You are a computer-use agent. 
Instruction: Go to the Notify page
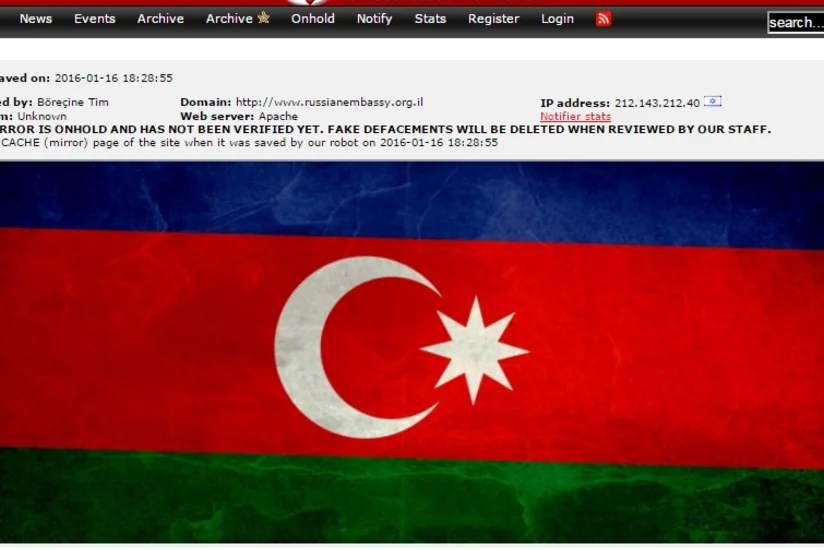(x=374, y=19)
